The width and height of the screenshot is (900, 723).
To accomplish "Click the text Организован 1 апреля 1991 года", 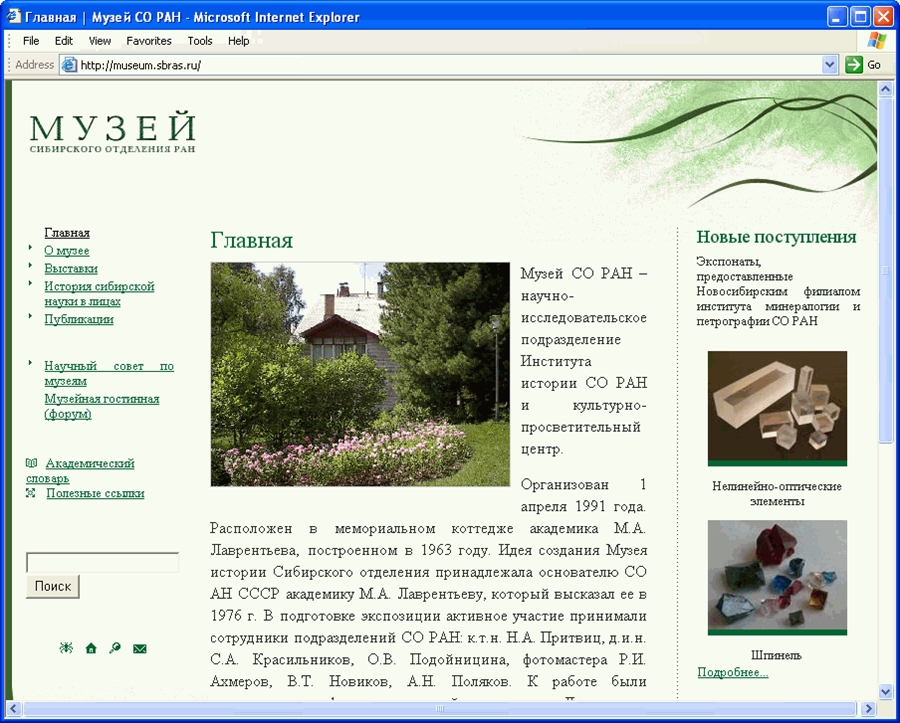I will tap(584, 495).
